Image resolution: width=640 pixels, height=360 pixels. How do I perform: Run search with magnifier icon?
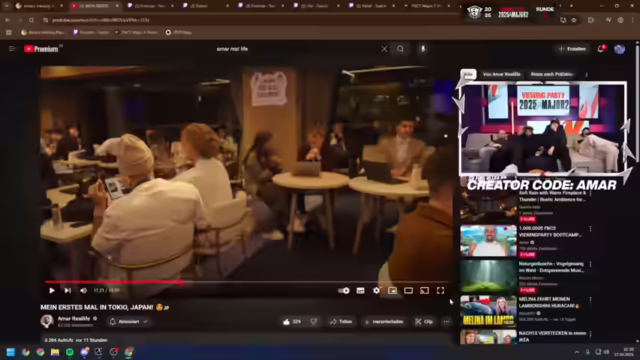coord(400,49)
